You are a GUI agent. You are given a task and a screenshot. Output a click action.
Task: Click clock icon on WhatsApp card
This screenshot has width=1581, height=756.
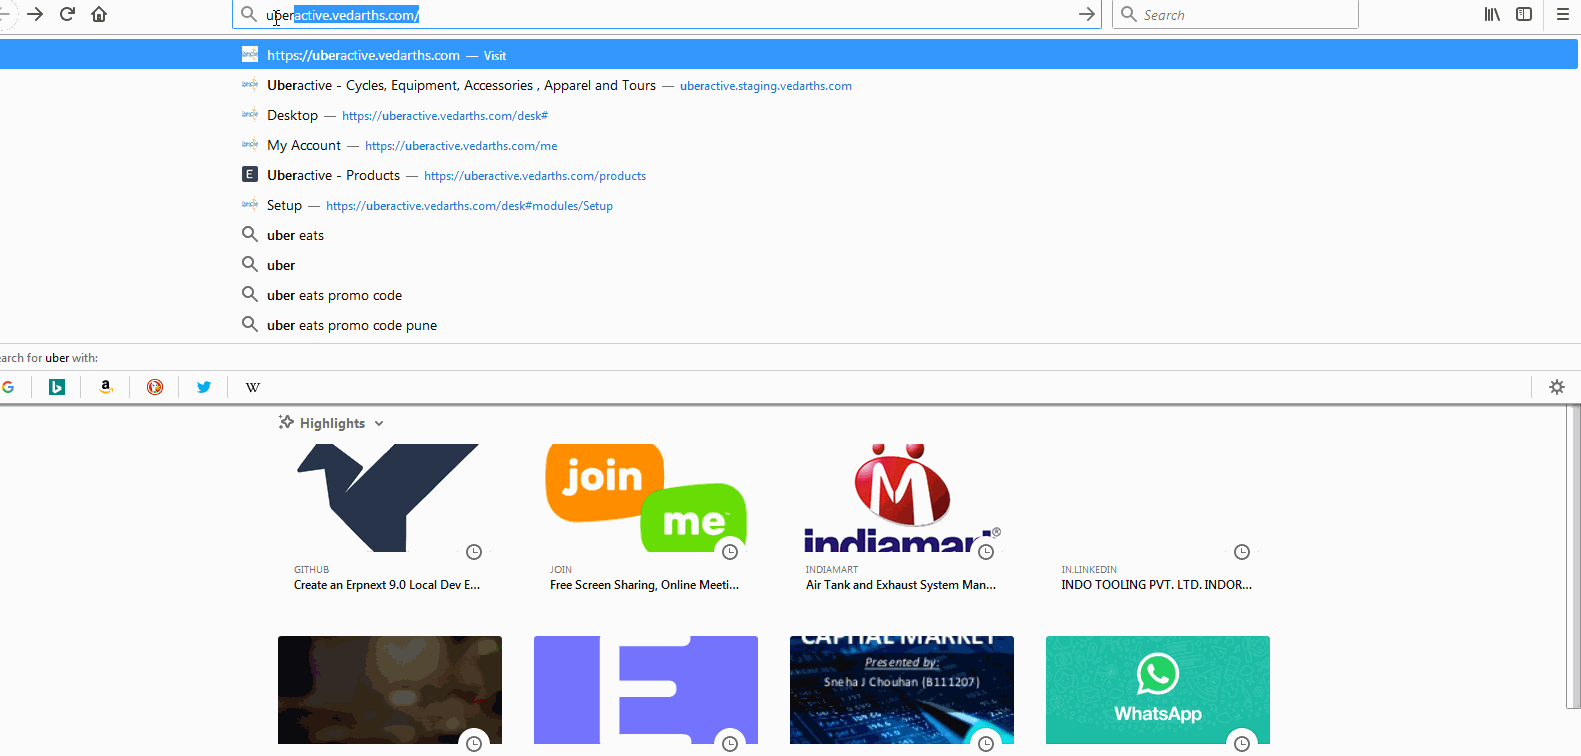click(x=1242, y=743)
